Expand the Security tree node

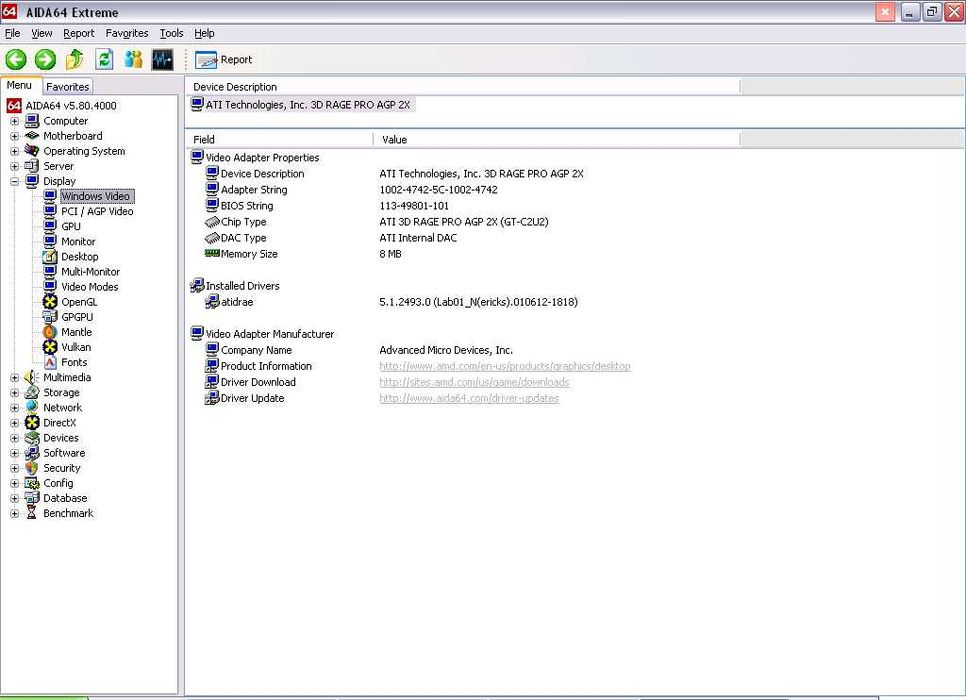(x=15, y=468)
